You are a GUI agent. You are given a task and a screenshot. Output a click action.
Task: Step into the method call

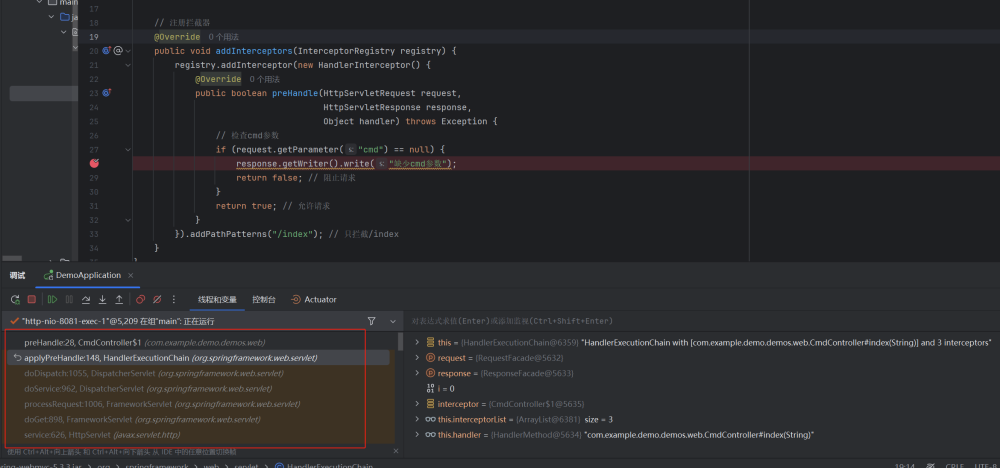102,299
